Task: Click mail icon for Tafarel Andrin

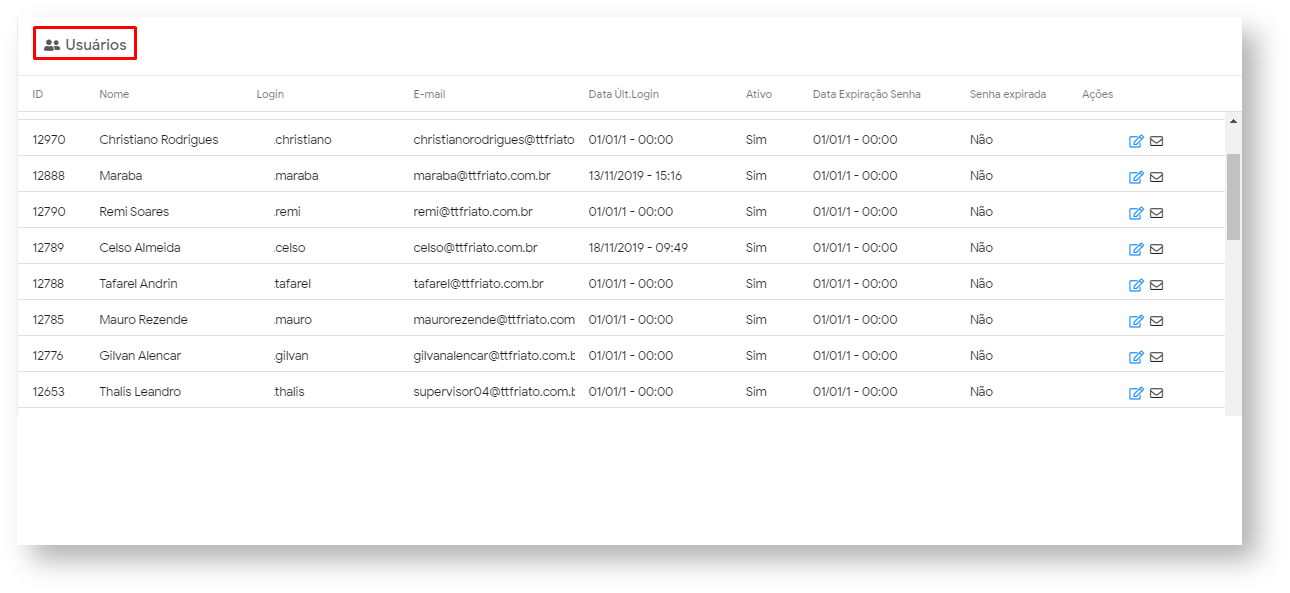Action: [1156, 285]
